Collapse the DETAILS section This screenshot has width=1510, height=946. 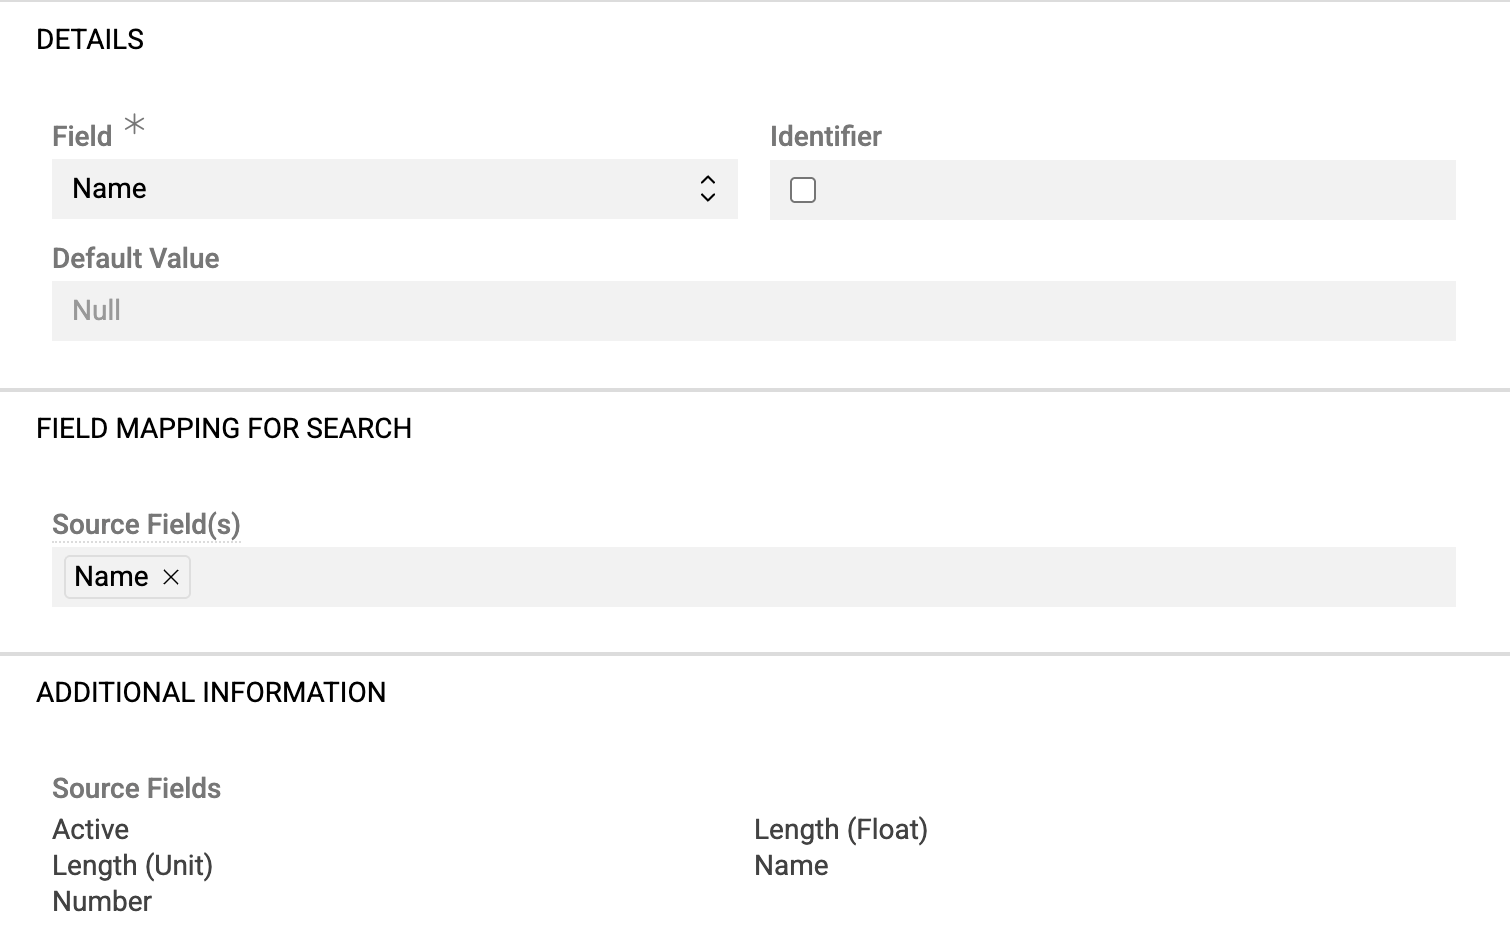(x=90, y=39)
